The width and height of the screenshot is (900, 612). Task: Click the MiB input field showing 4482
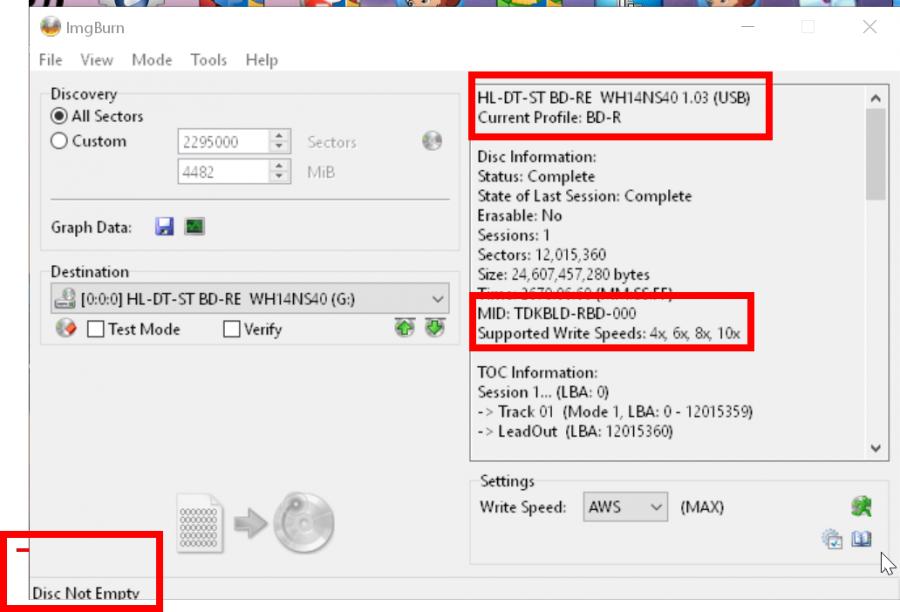(223, 172)
